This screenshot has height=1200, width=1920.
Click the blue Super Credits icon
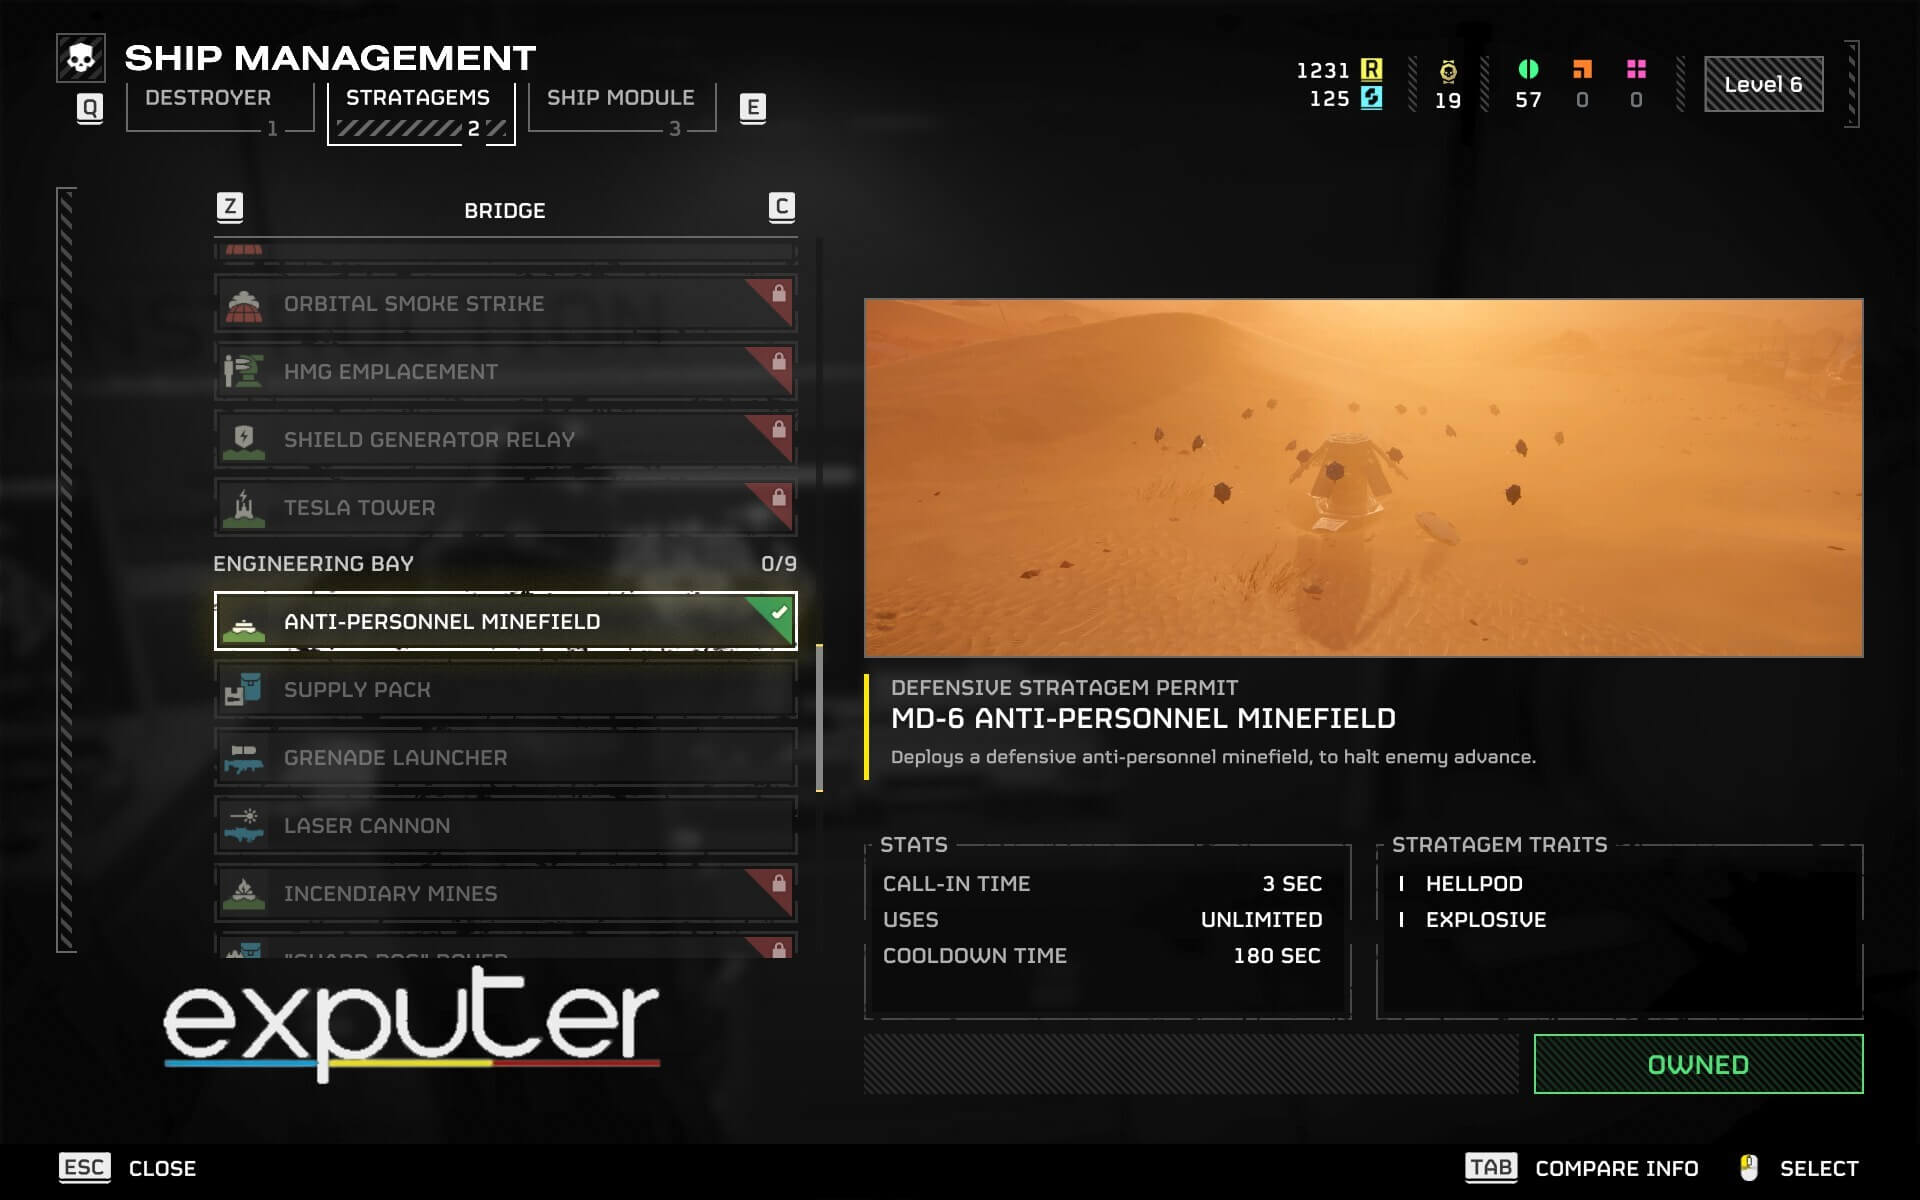pos(1371,98)
